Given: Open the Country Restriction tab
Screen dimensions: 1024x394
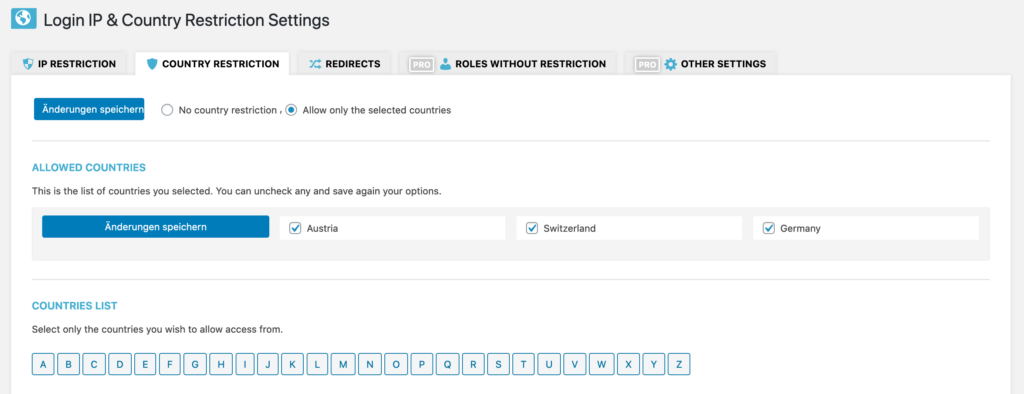Looking at the screenshot, I should point(212,64).
